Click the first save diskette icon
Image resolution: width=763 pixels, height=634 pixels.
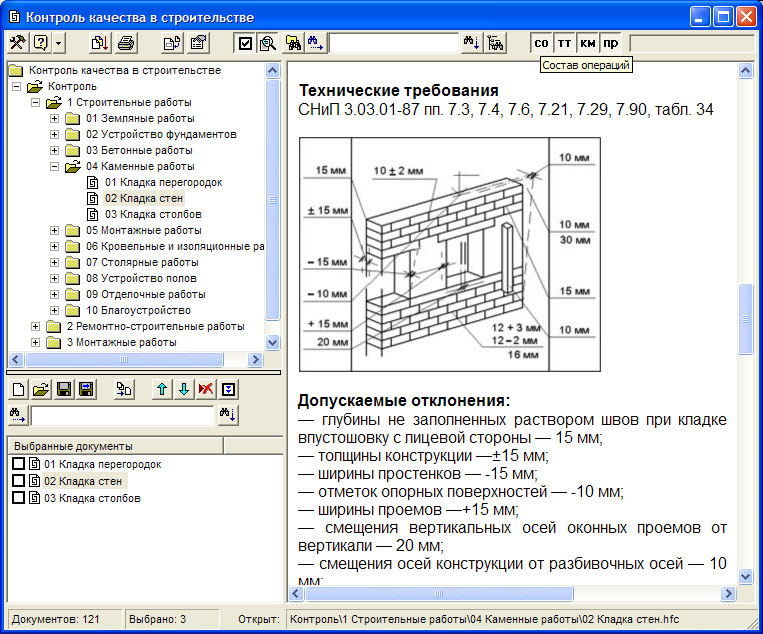(x=64, y=389)
